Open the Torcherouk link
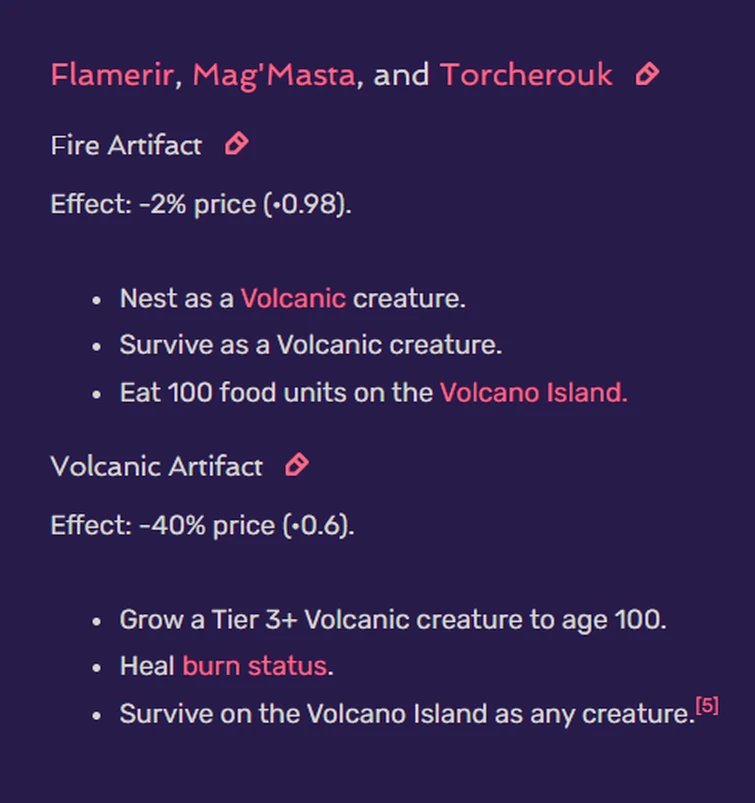This screenshot has width=755, height=803. [x=527, y=74]
